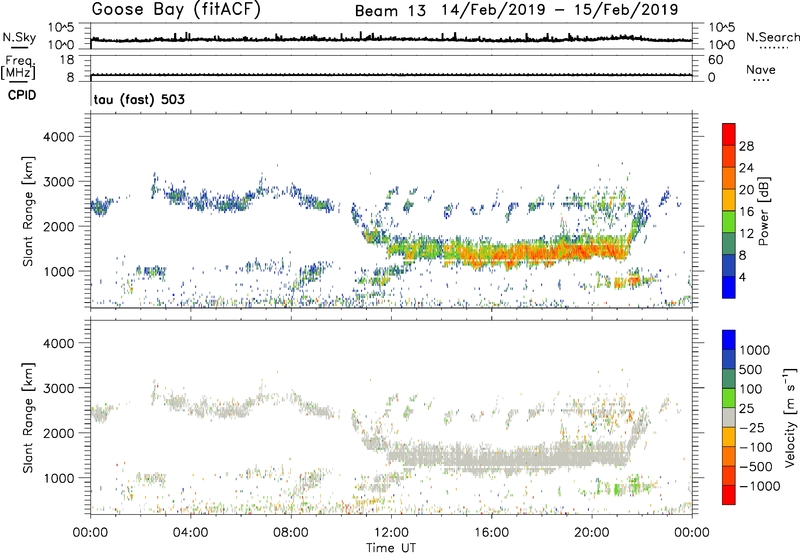This screenshot has height=554, width=800.
Task: Click the frequency trace in the Freq panel
Action: 391,75
